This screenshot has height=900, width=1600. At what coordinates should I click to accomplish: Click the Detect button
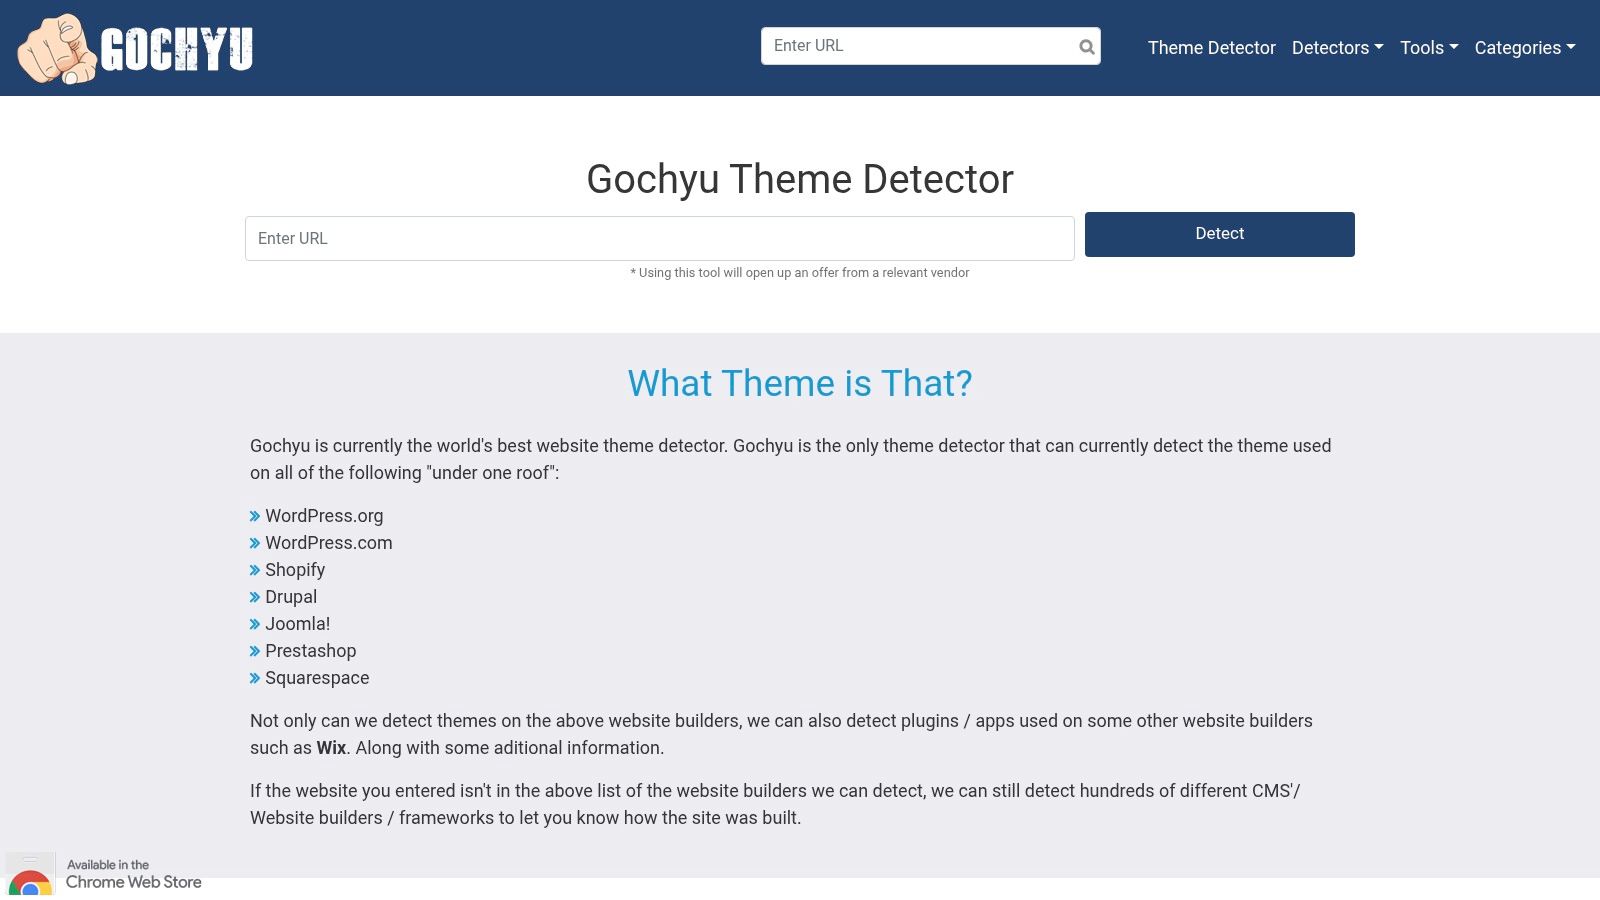1219,234
